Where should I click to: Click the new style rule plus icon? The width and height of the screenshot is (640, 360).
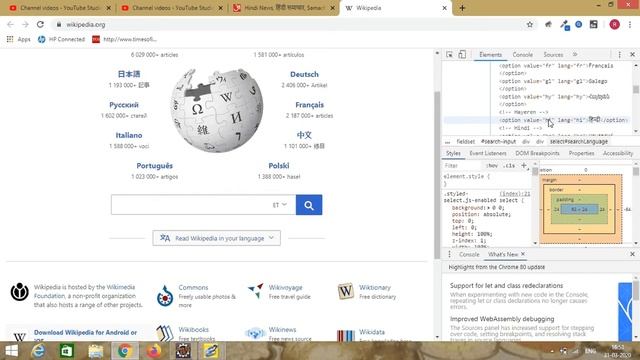coord(524,165)
